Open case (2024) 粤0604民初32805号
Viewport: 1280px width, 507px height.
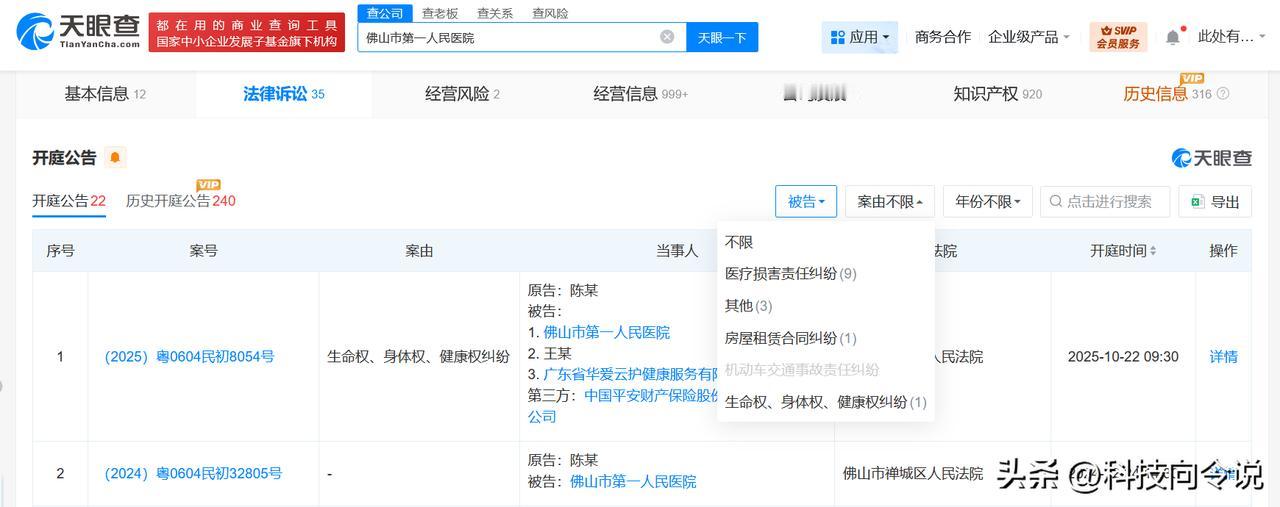pyautogui.click(x=193, y=473)
